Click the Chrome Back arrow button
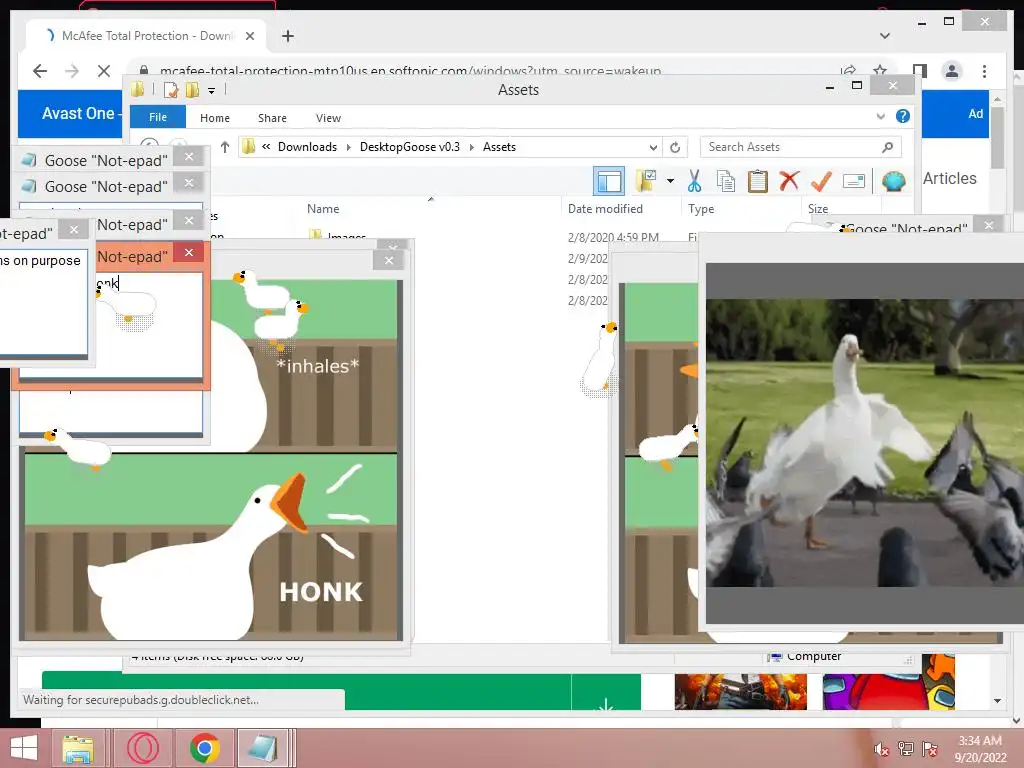Viewport: 1024px width, 768px height. 40,71
